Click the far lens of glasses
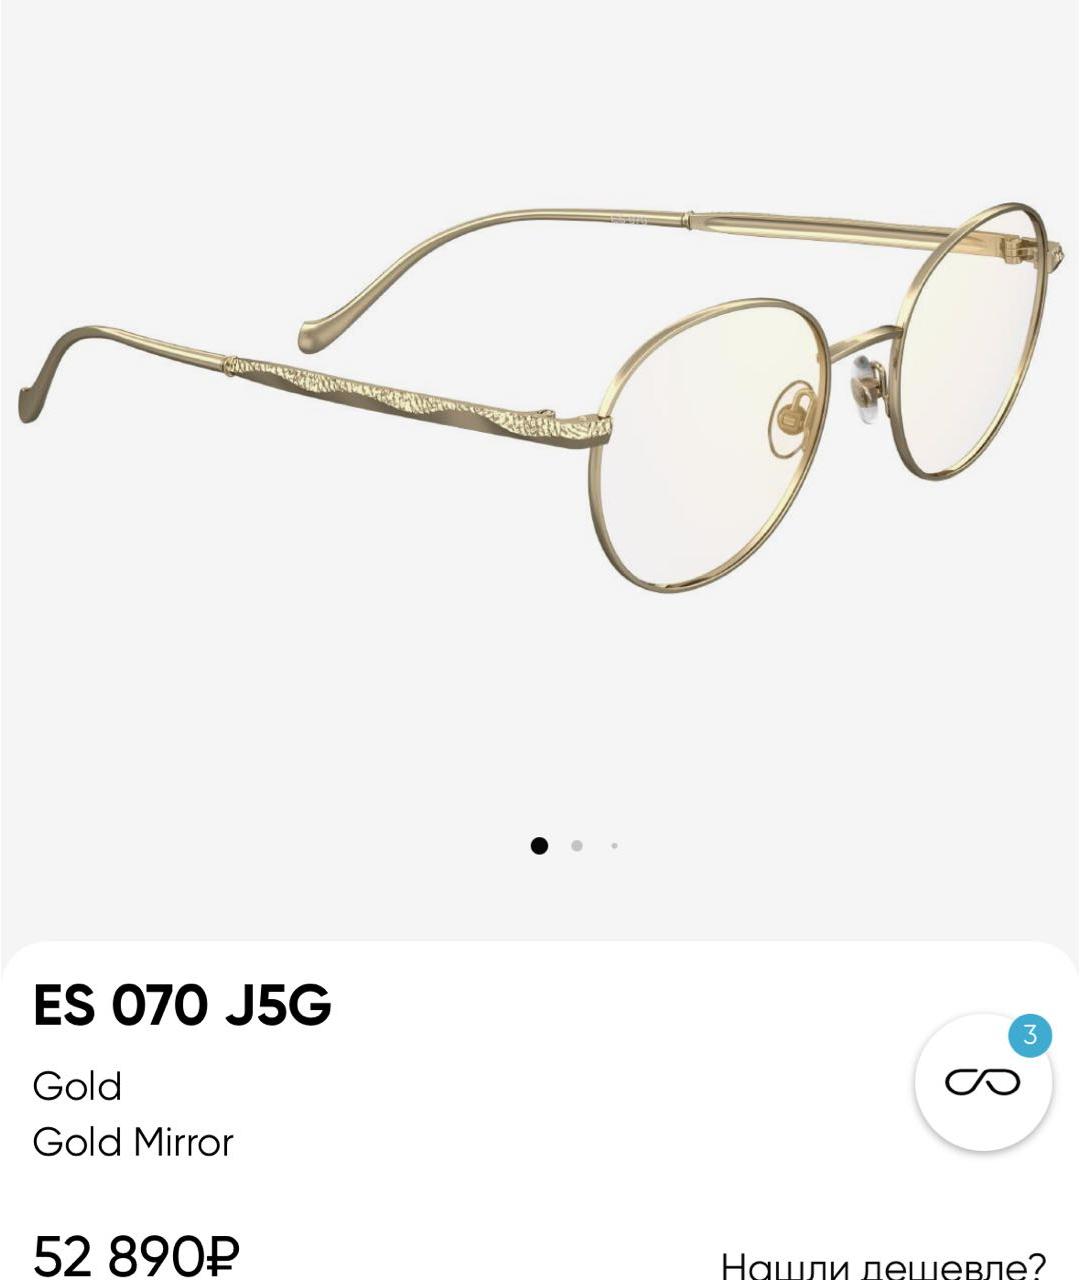This screenshot has width=1080, height=1280. [x=971, y=341]
